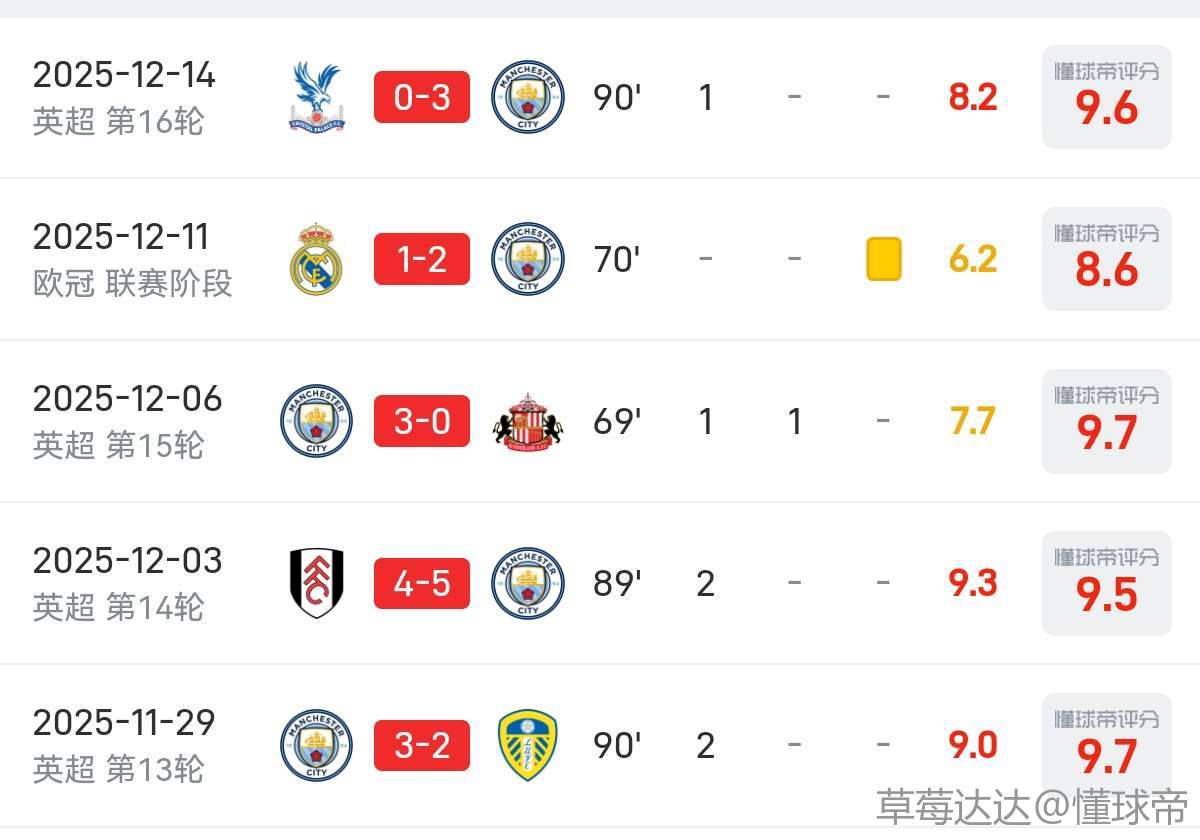Open the 懂球帝评分 9.5 rating box
The height and width of the screenshot is (840, 1200).
pyautogui.click(x=1106, y=583)
